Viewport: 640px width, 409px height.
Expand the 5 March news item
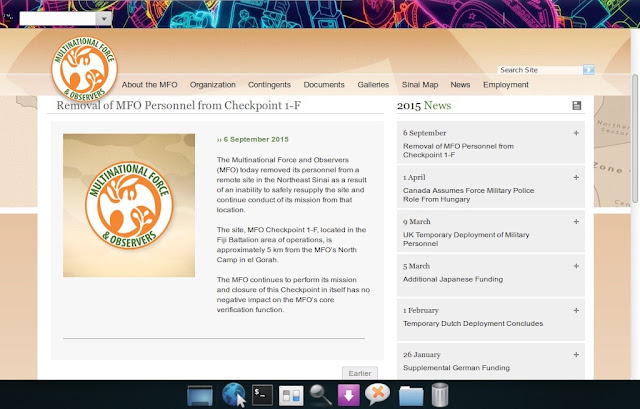[x=576, y=266]
